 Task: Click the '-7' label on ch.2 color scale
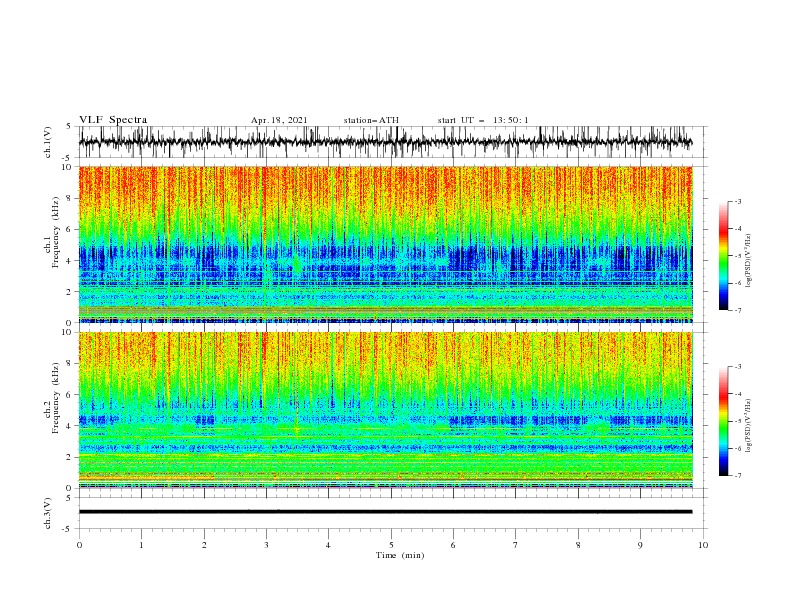coord(737,476)
